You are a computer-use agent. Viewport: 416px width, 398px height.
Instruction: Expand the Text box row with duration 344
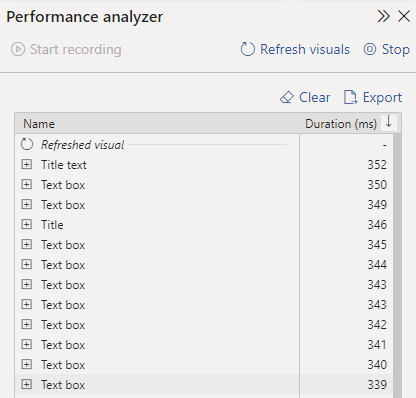tap(27, 265)
